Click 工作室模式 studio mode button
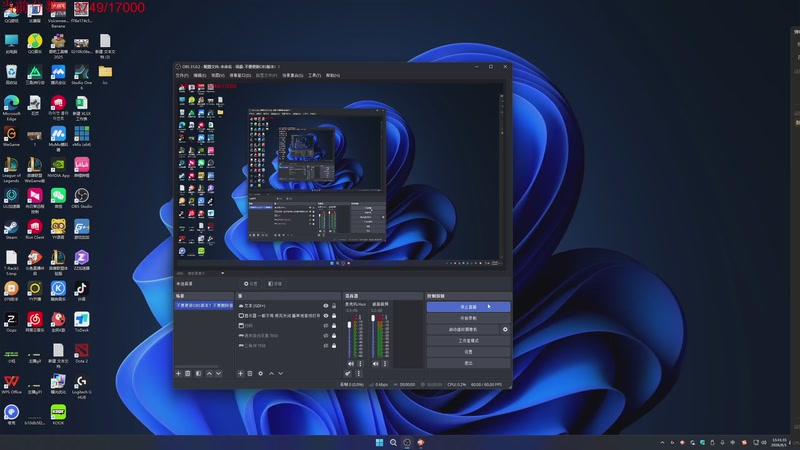Image resolution: width=800 pixels, height=450 pixels. point(468,340)
